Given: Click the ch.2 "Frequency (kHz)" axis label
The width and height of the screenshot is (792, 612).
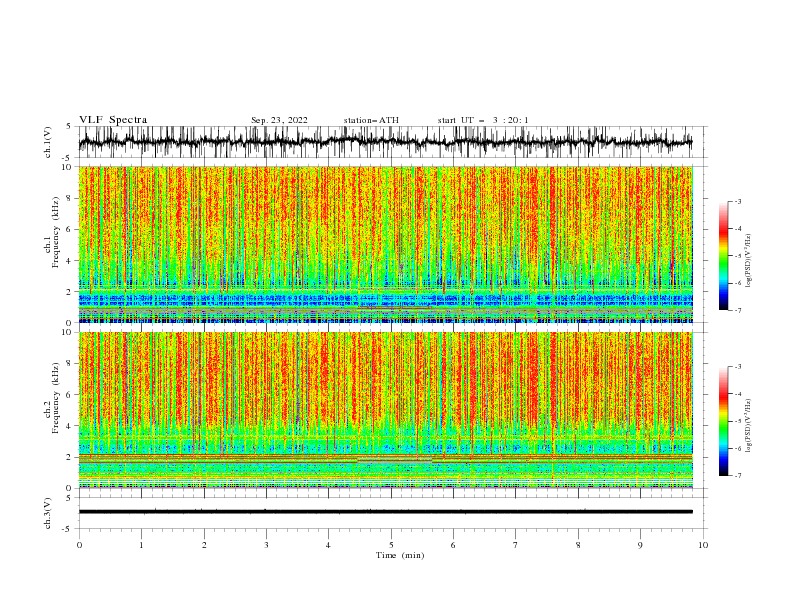Looking at the screenshot, I should point(56,398).
